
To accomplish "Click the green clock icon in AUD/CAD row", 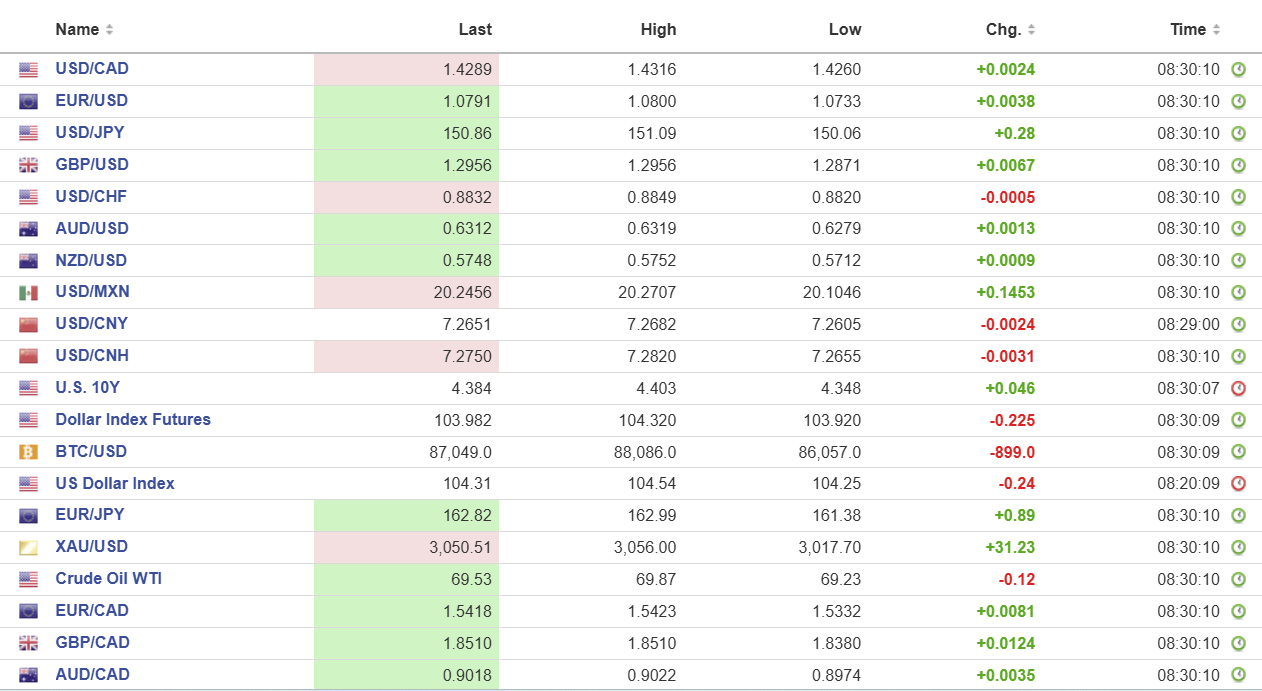I will (x=1238, y=675).
